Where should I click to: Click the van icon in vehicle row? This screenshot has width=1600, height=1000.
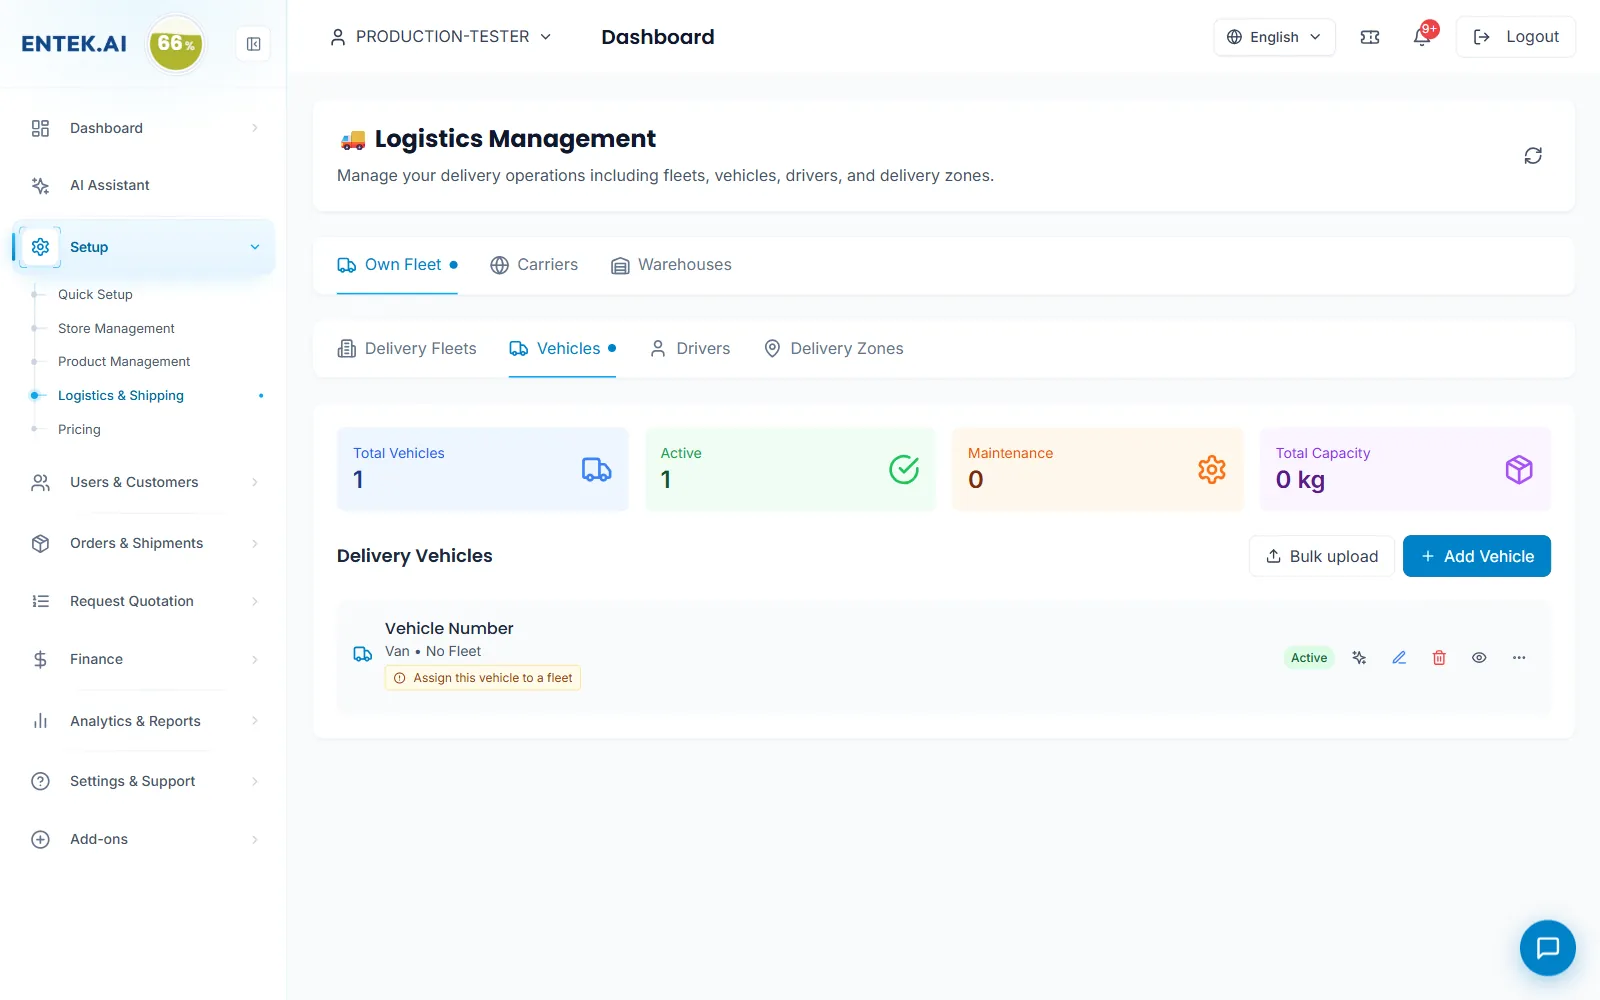[x=363, y=654]
